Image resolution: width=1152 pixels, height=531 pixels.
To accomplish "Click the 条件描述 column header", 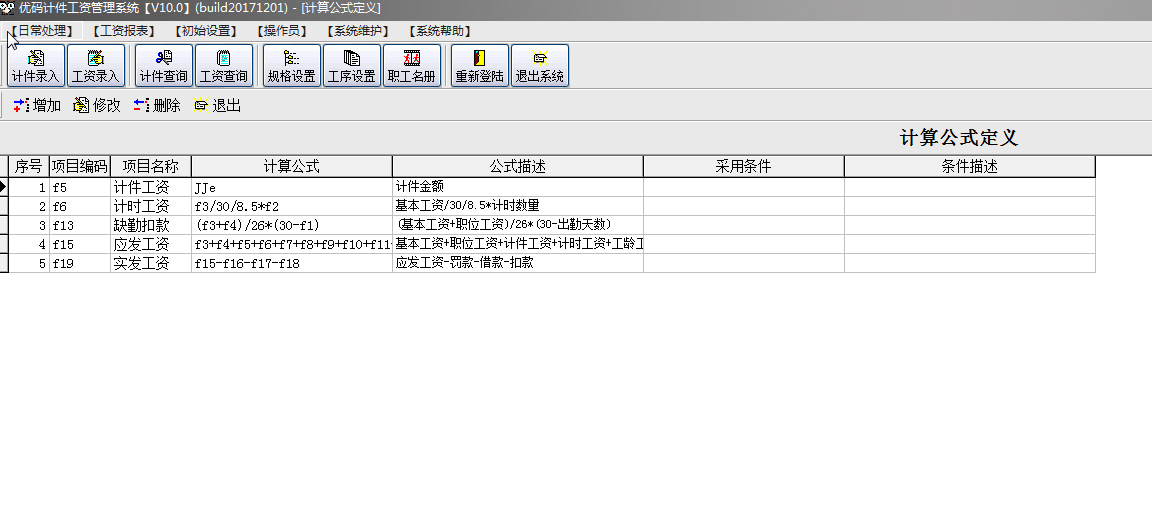I will pyautogui.click(x=970, y=167).
